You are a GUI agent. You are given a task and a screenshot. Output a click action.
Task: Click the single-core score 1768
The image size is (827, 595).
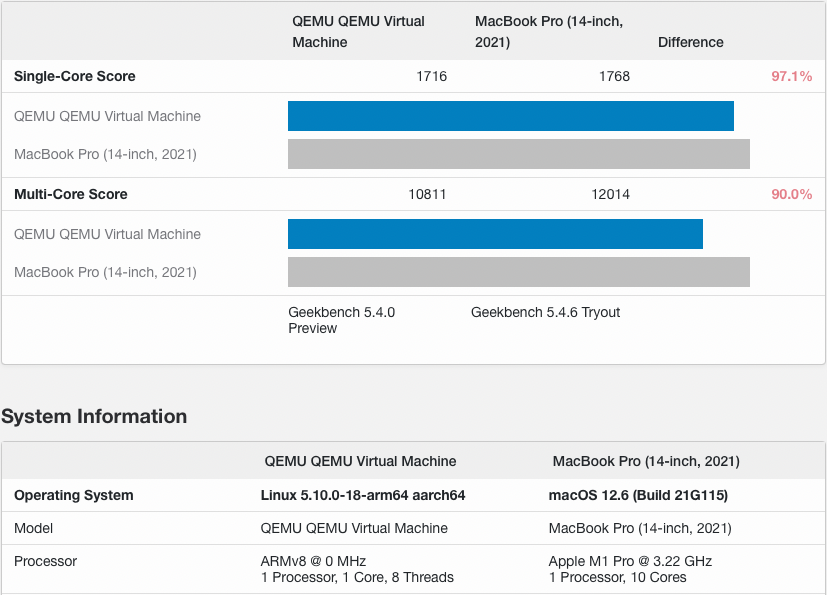614,76
